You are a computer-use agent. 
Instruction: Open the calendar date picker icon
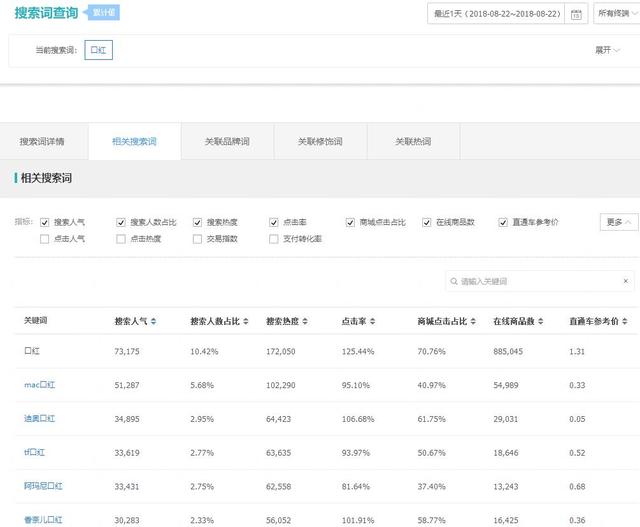coord(576,14)
